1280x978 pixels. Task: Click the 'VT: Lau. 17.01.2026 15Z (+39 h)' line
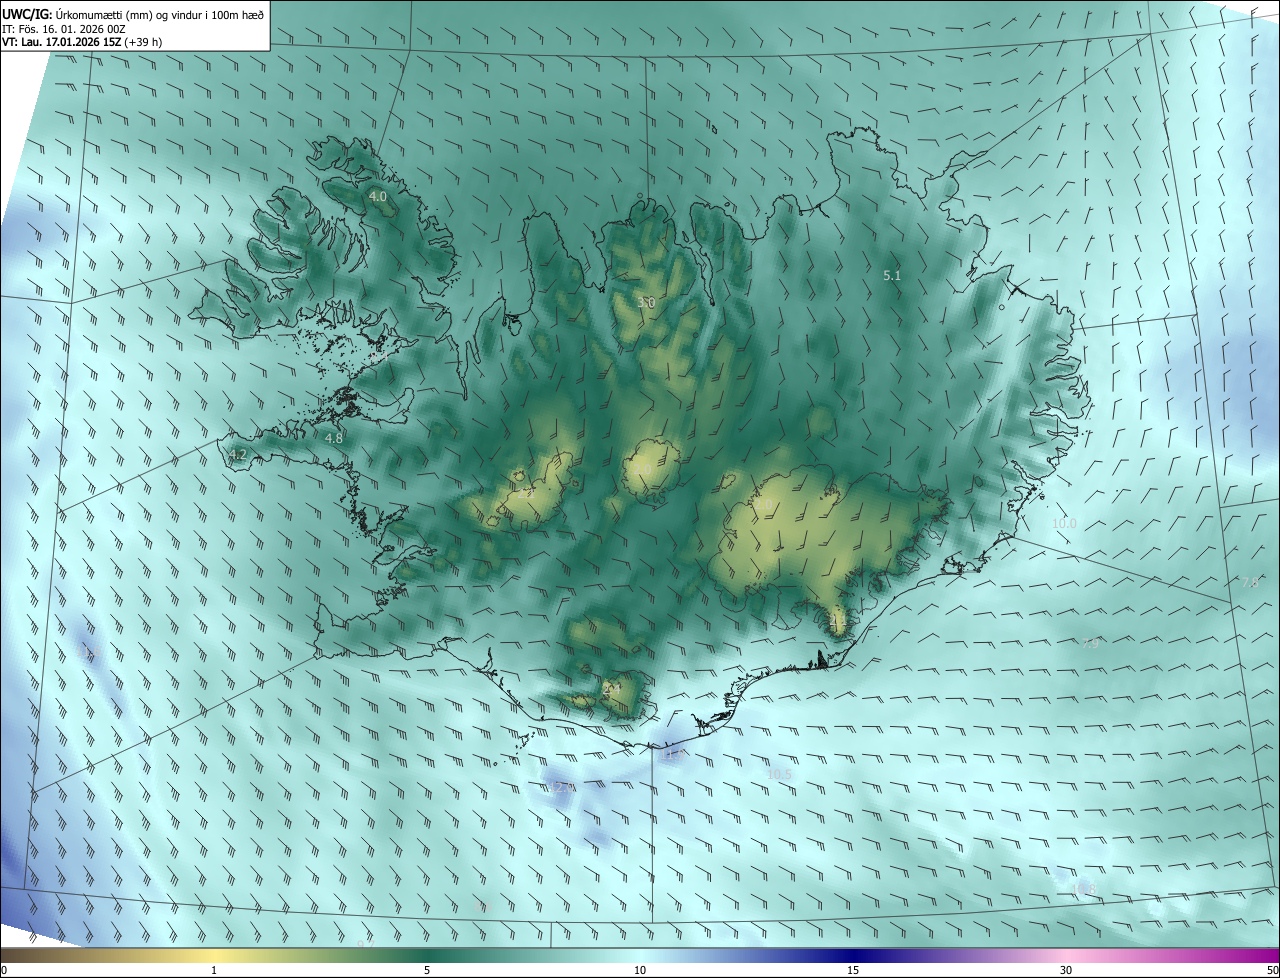[x=82, y=42]
